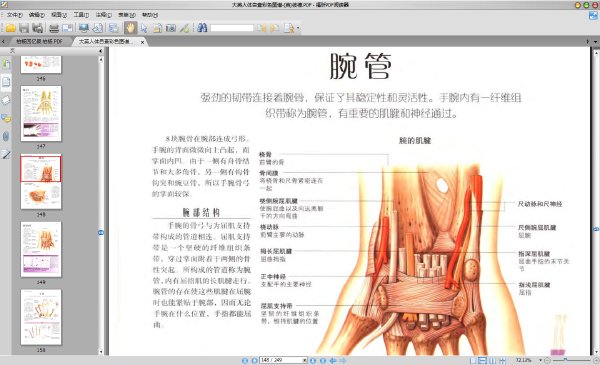Open the layers sidebar panel icon
600x365 pixels.
pyautogui.click(x=6, y=100)
